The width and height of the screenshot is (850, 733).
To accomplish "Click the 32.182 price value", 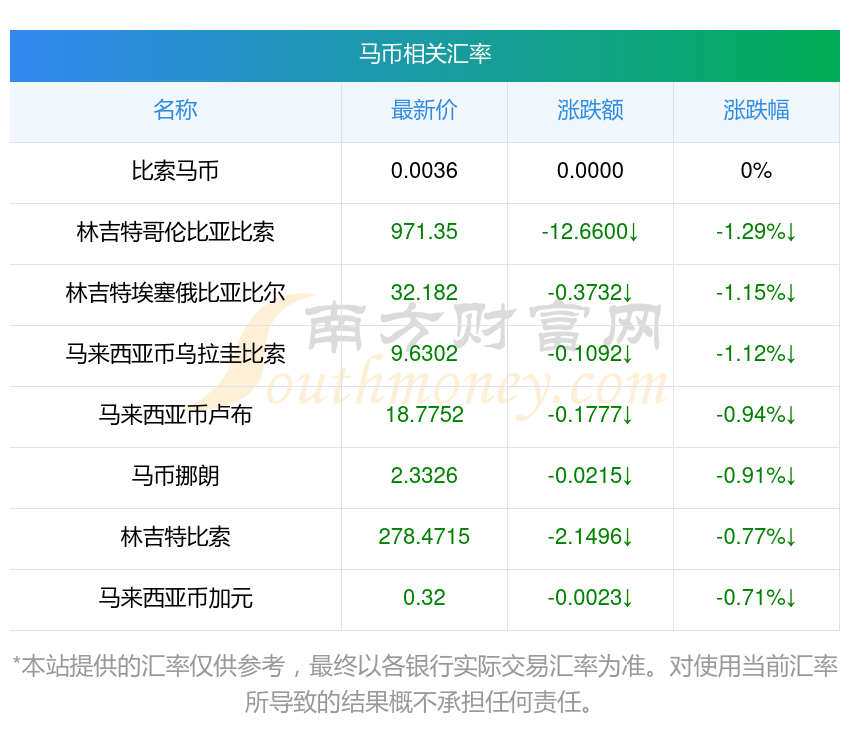I will click(x=424, y=293).
